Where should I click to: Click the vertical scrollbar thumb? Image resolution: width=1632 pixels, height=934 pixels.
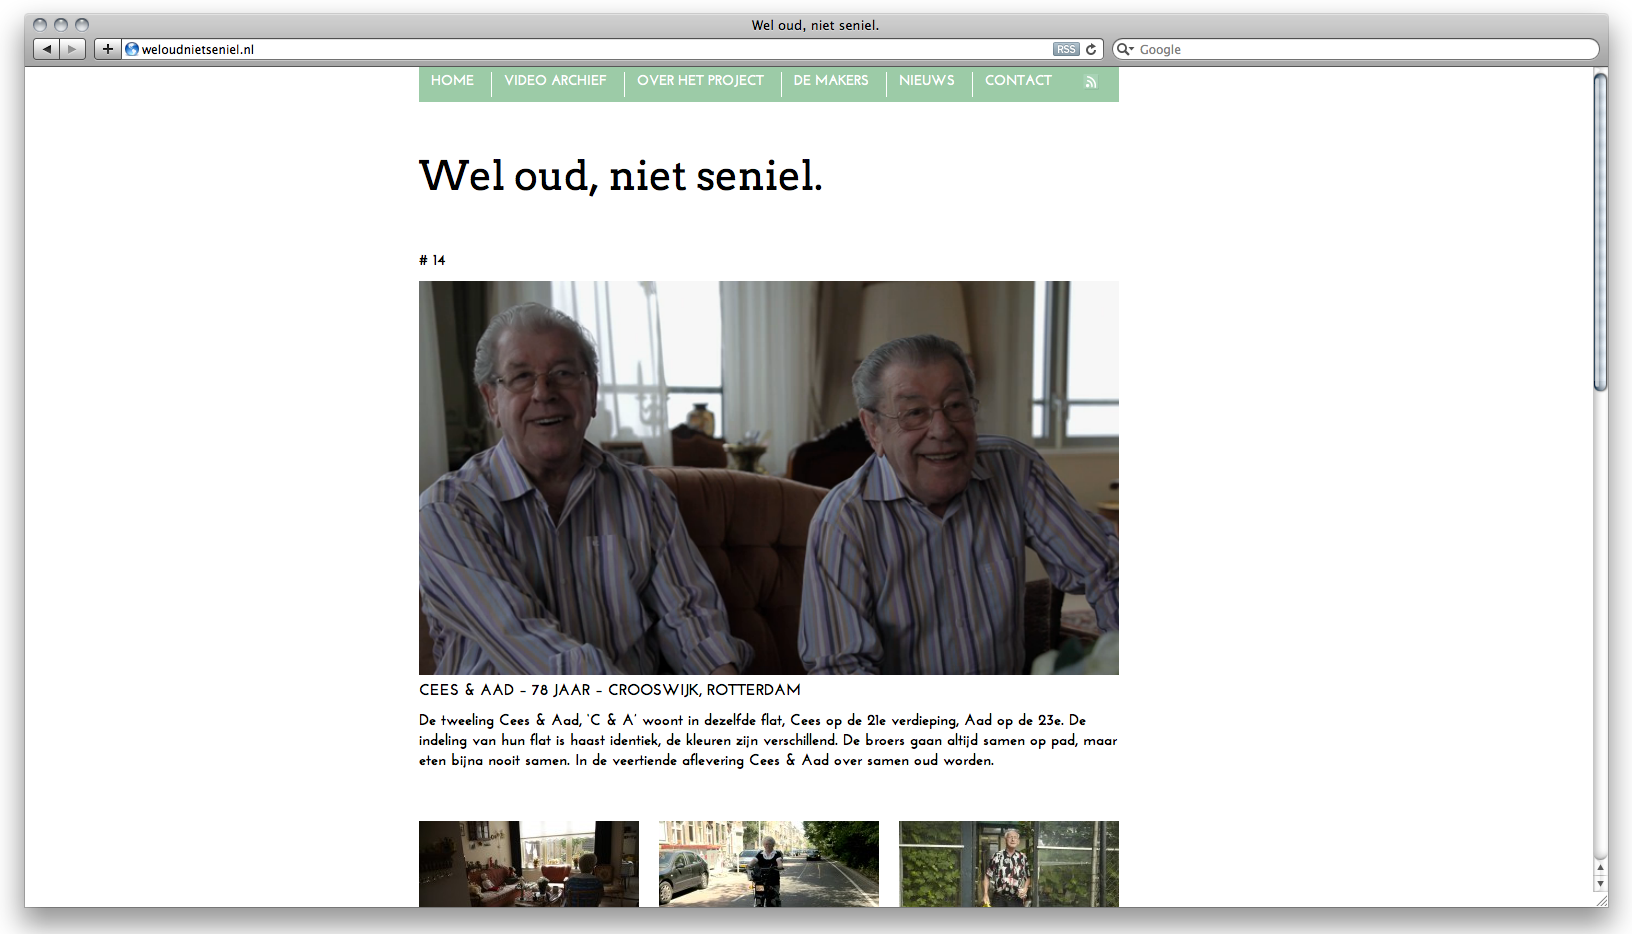pyautogui.click(x=1600, y=232)
